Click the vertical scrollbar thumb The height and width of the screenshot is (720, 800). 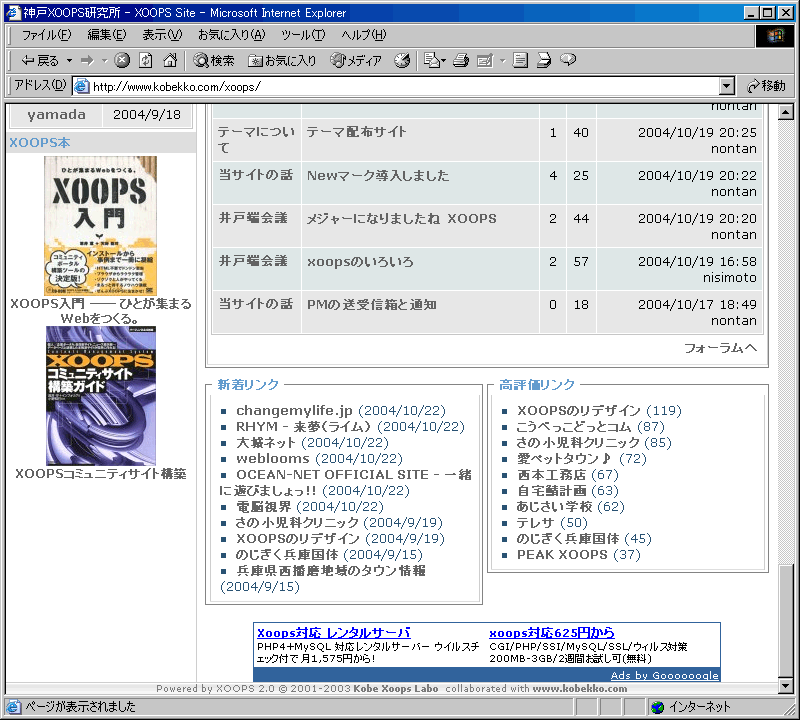click(786, 620)
